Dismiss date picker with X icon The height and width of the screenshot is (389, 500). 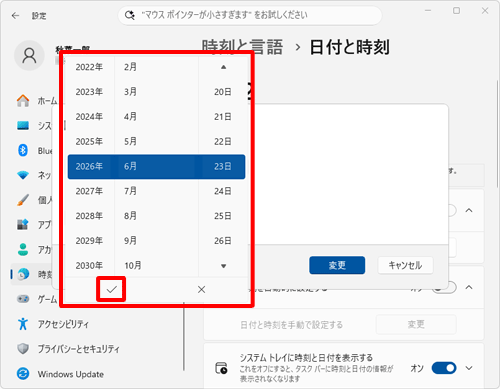pyautogui.click(x=201, y=289)
